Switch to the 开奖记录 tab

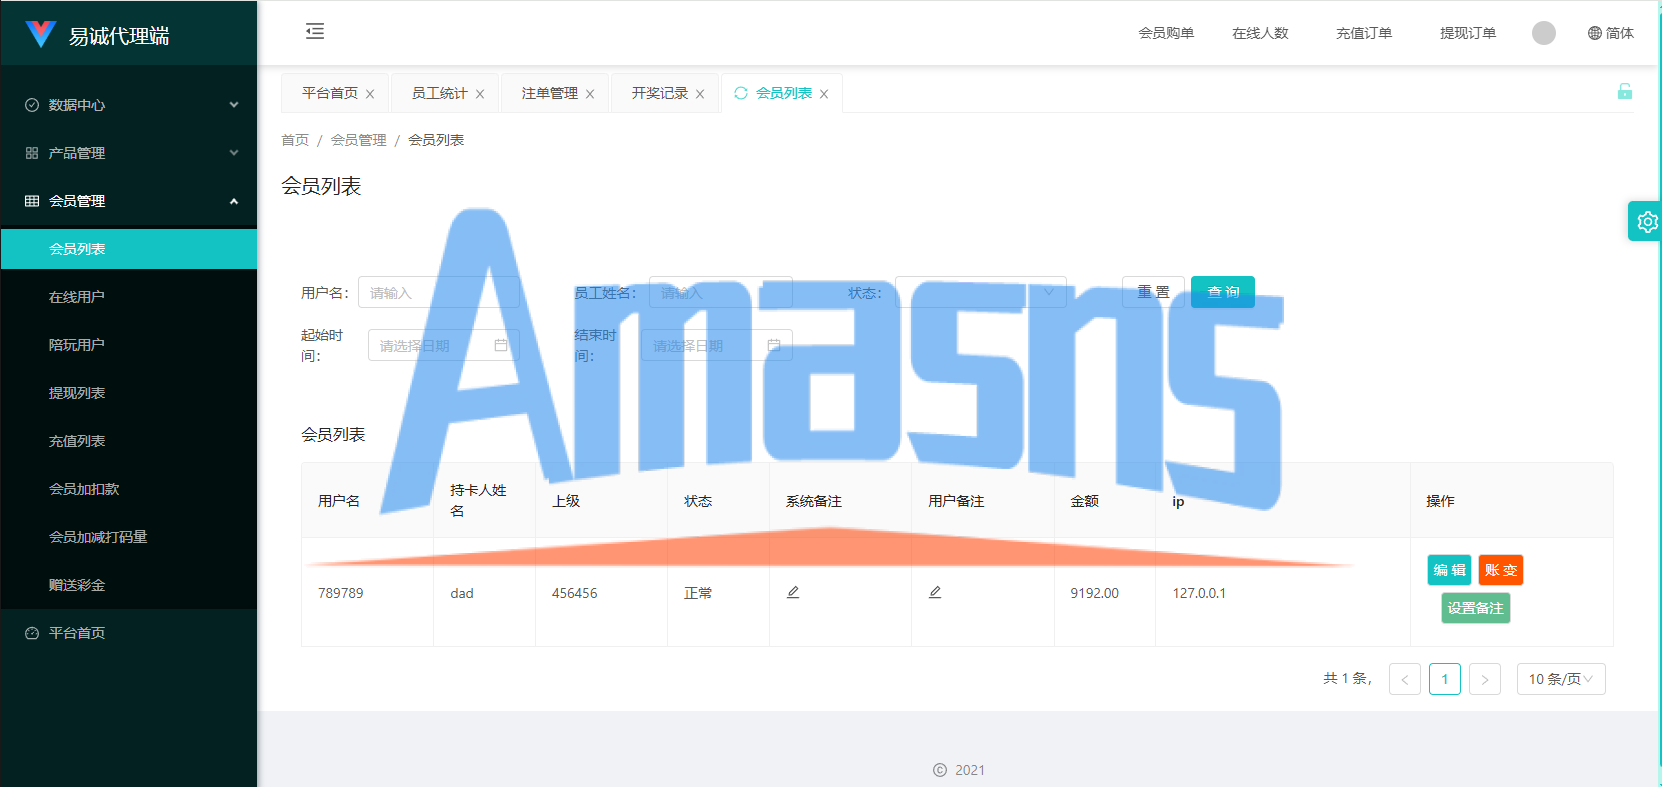(x=660, y=93)
